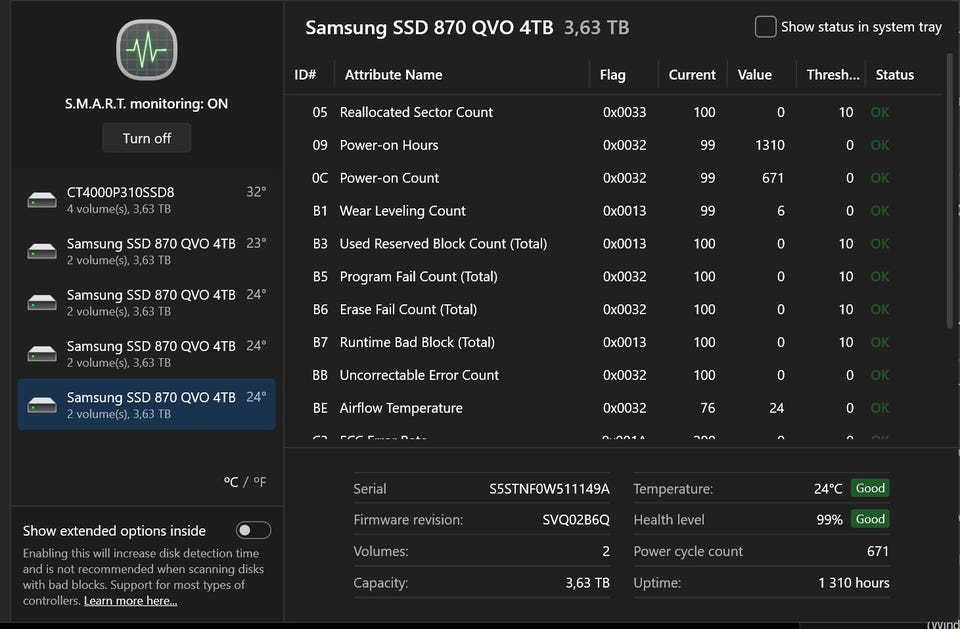The height and width of the screenshot is (629, 960).
Task: Sort by Attribute Name column header
Action: click(x=393, y=75)
